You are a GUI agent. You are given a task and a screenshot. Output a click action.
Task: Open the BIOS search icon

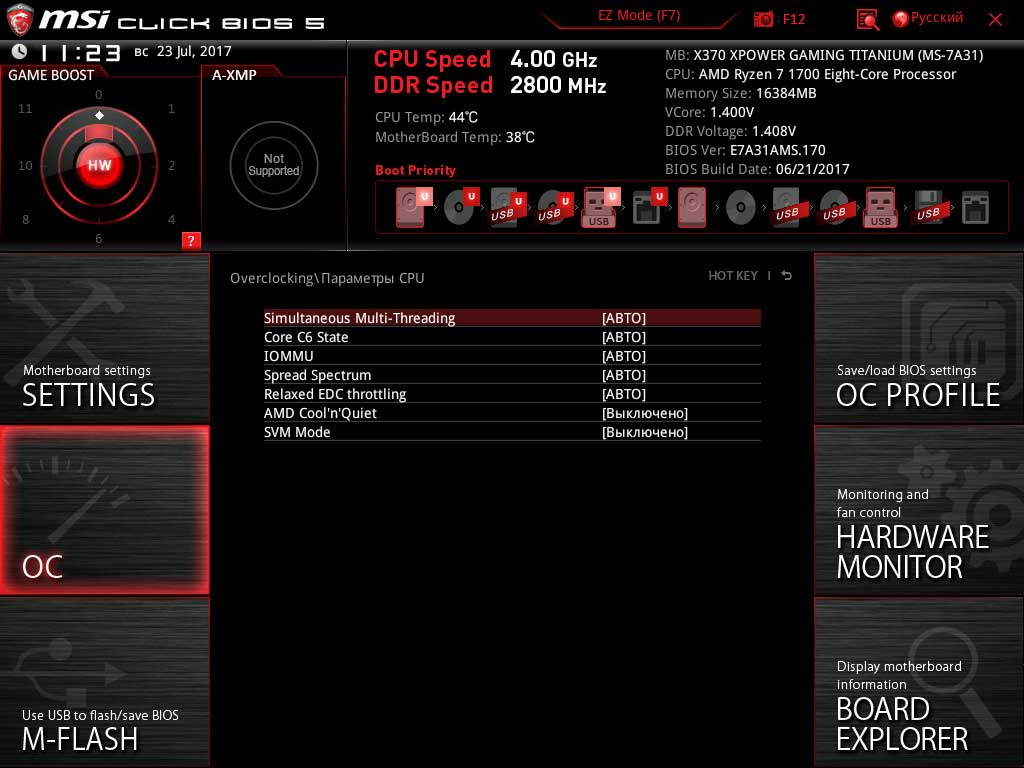coord(867,20)
